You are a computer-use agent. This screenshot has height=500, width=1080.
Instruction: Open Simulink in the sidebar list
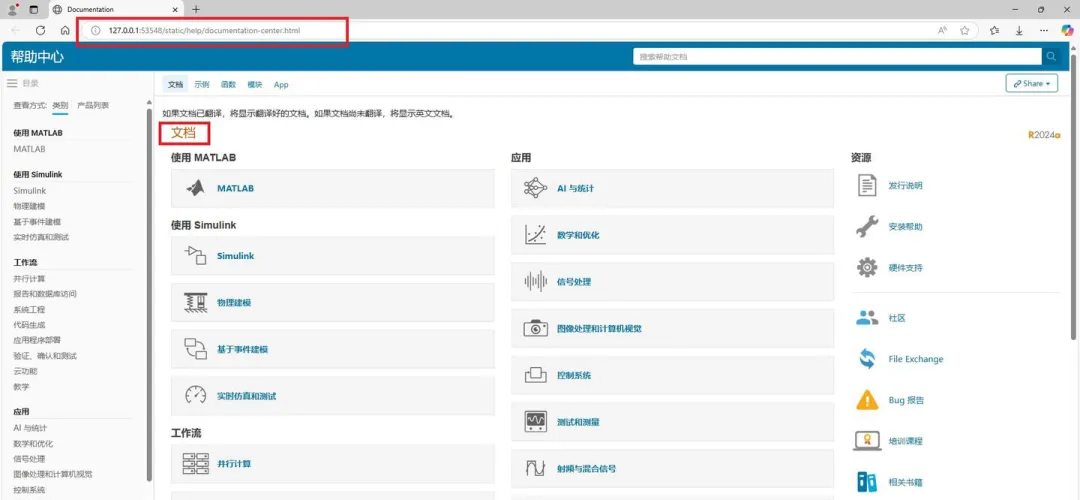click(x=30, y=191)
